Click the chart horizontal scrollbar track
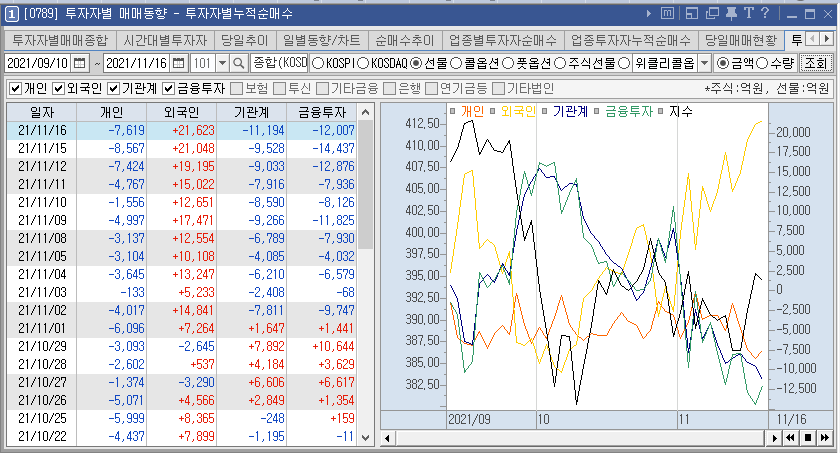Image resolution: width=840 pixels, height=453 pixels. pos(581,438)
